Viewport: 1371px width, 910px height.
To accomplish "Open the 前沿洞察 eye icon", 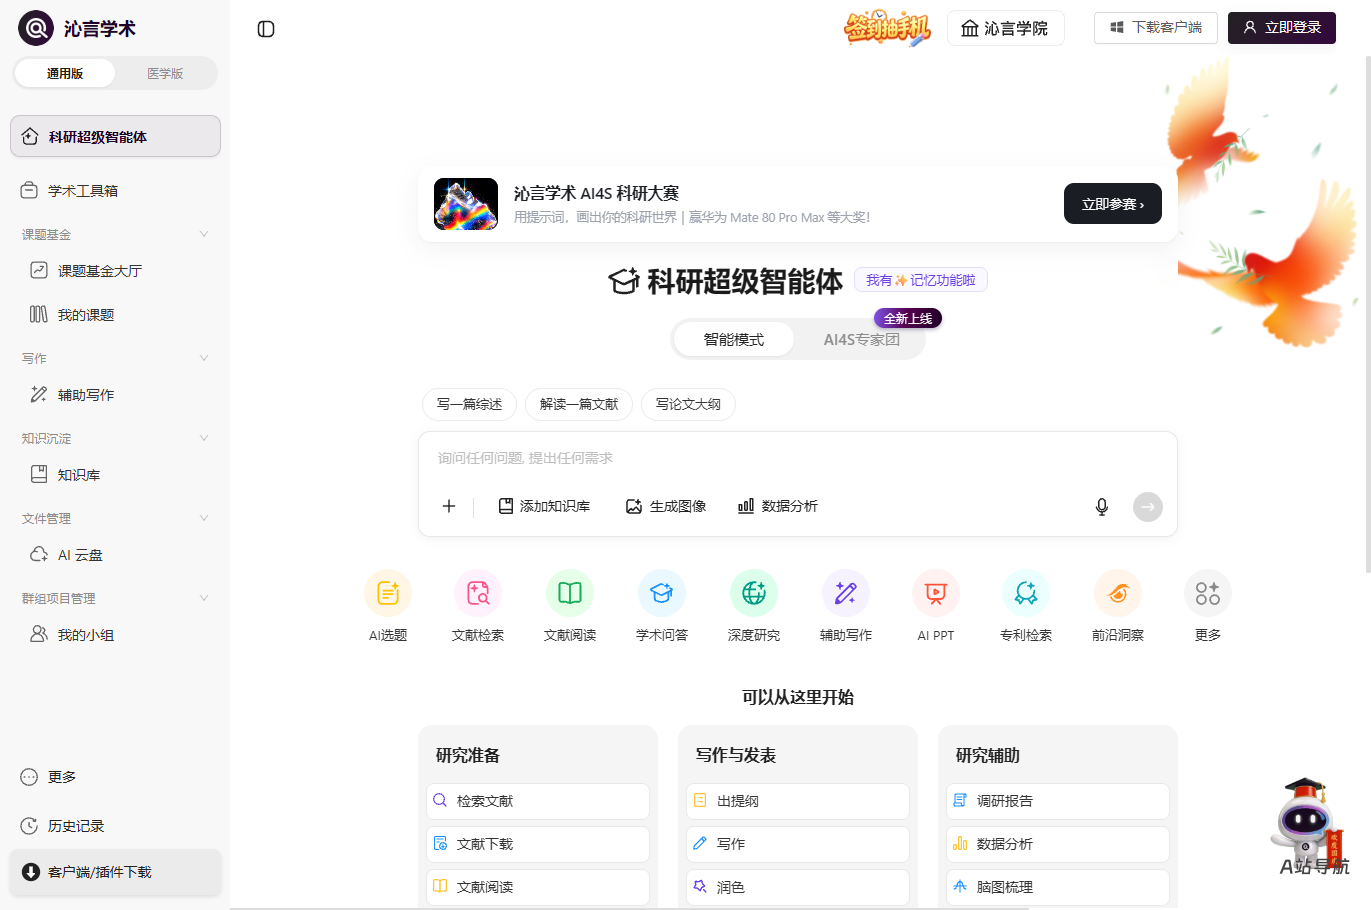I will click(x=1118, y=593).
